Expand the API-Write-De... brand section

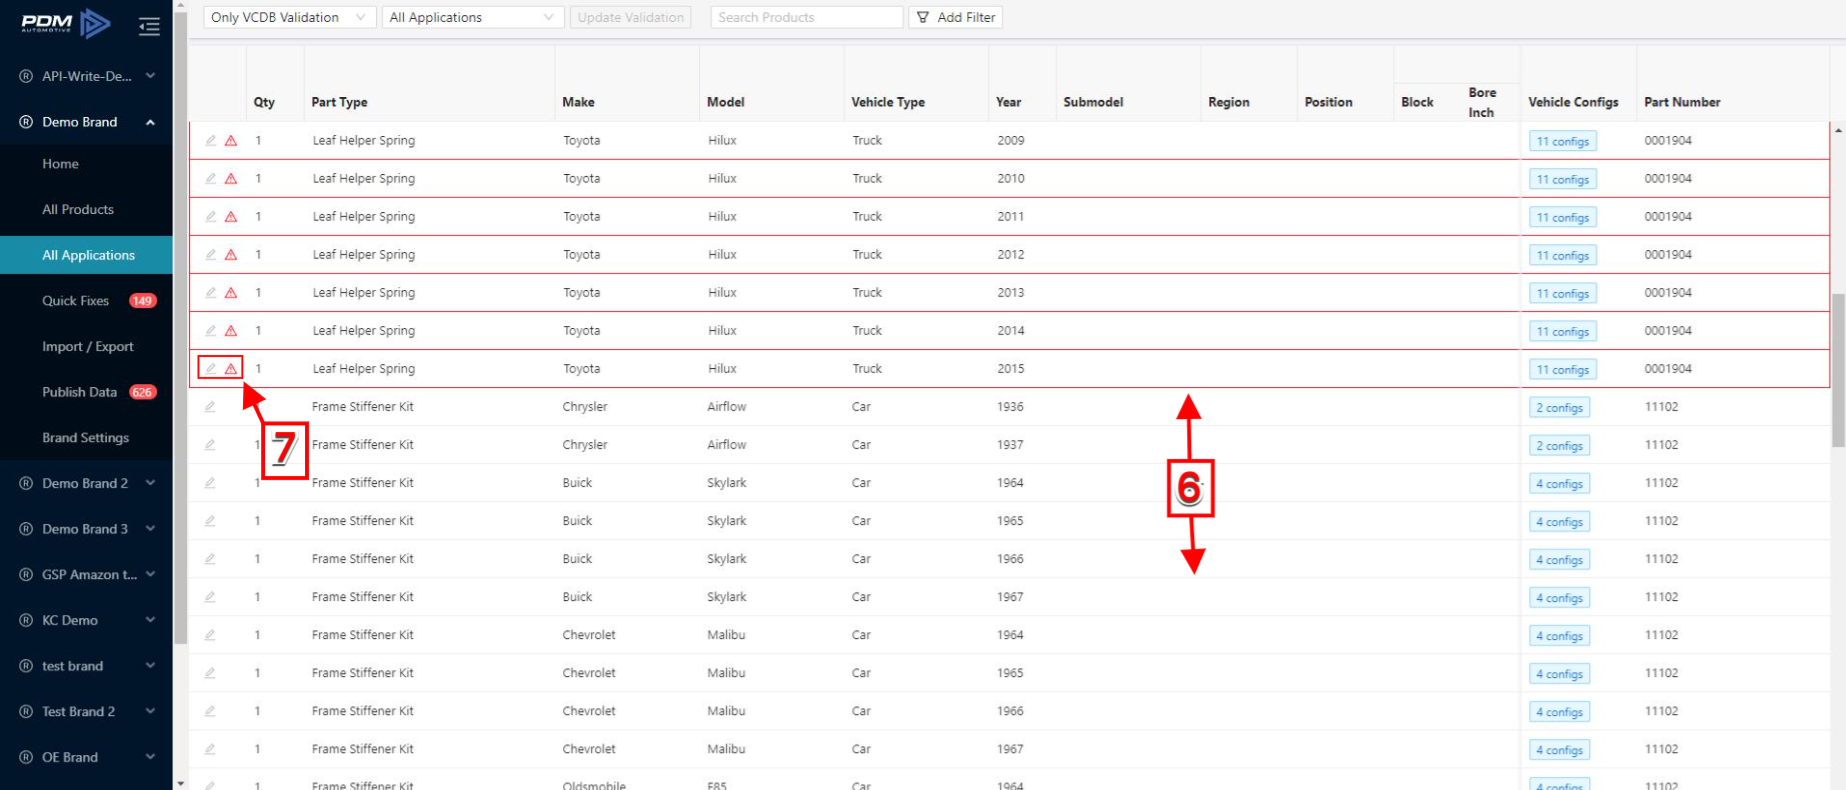[x=150, y=76]
